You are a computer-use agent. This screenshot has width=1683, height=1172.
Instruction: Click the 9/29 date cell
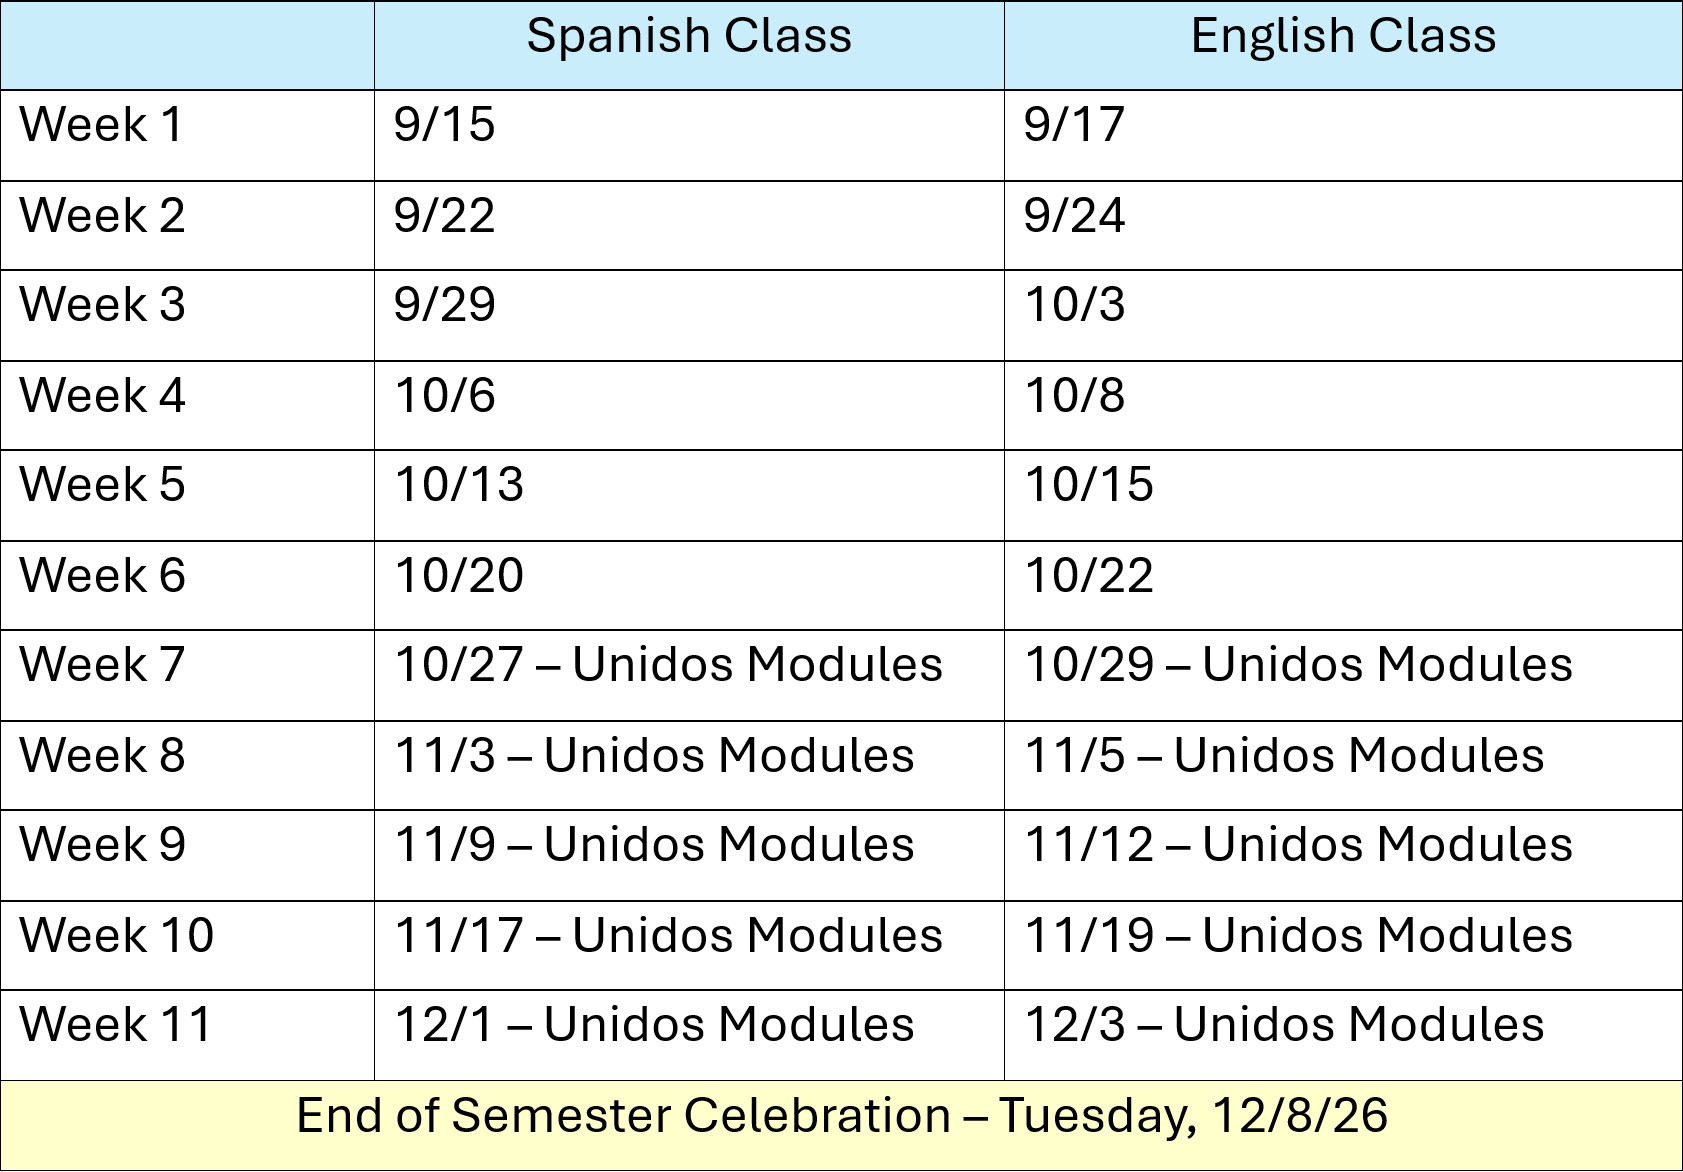click(689, 315)
